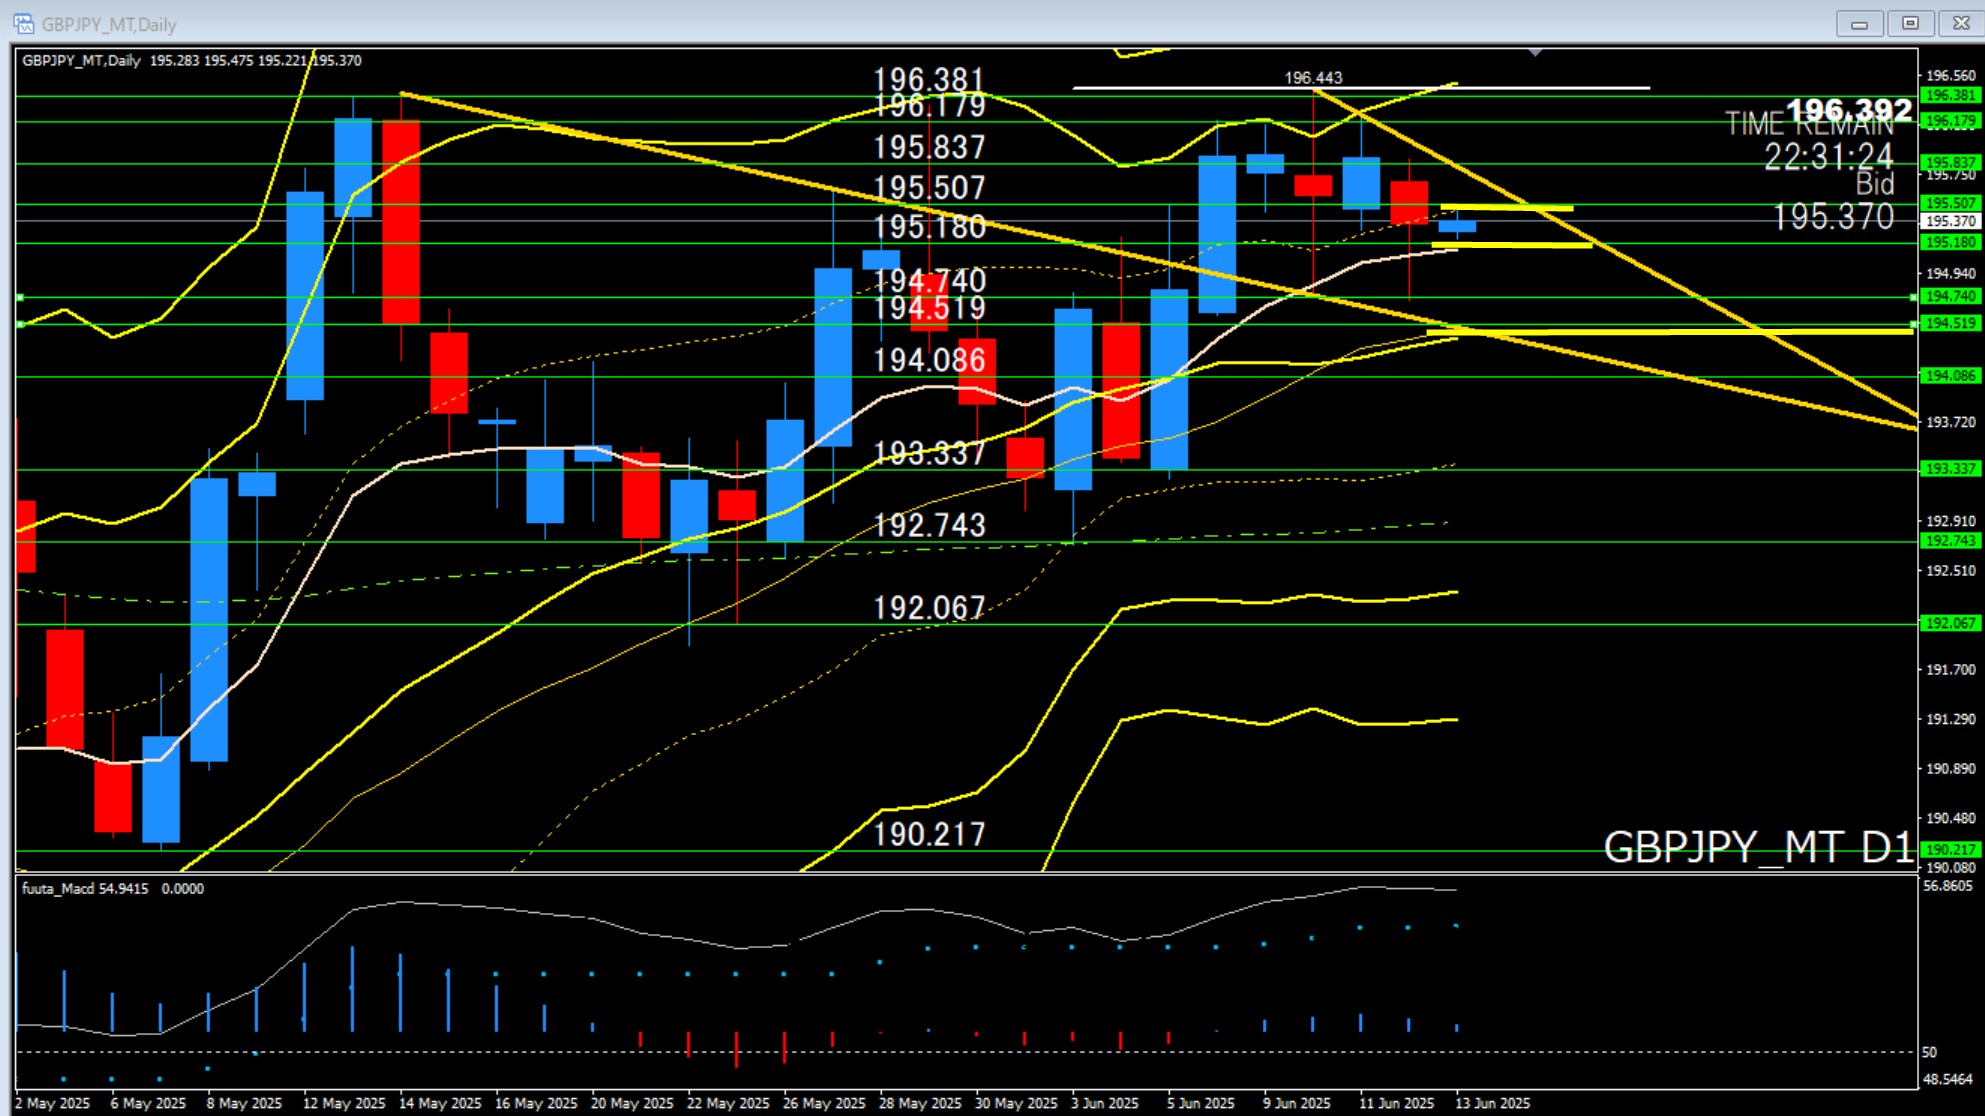Click the 13 Jun 2025 date on the time axis
This screenshot has width=1985, height=1116.
click(x=1492, y=1103)
